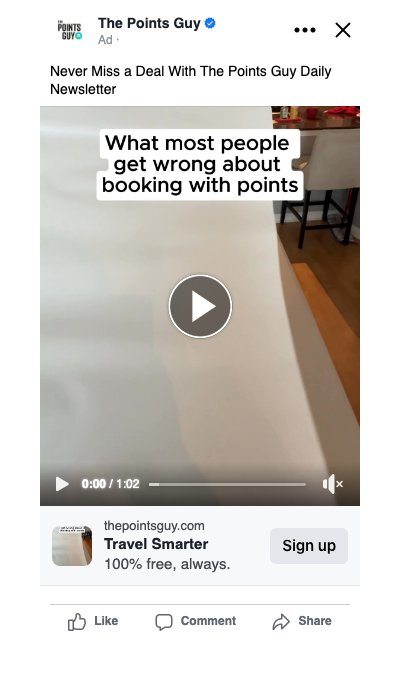Click the Comment speech bubble icon

pos(163,621)
